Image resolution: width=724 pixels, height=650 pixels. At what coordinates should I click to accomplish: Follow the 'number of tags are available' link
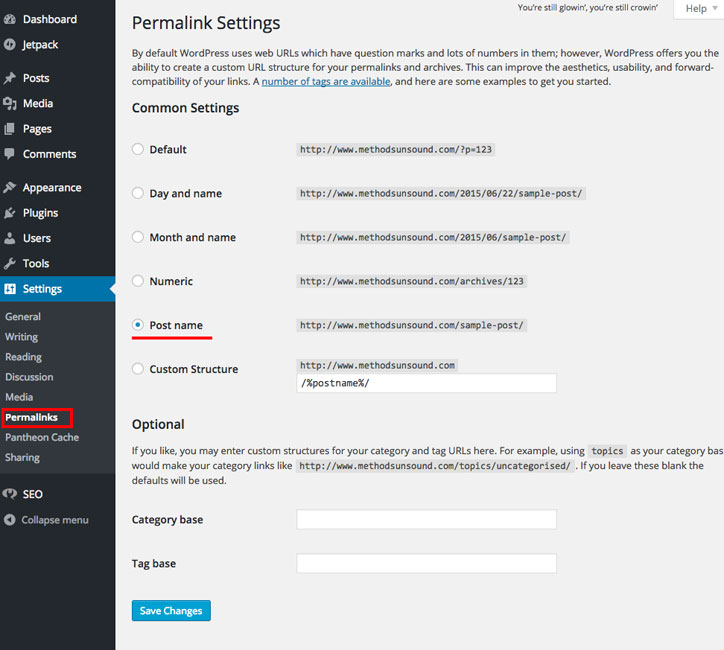tap(326, 82)
